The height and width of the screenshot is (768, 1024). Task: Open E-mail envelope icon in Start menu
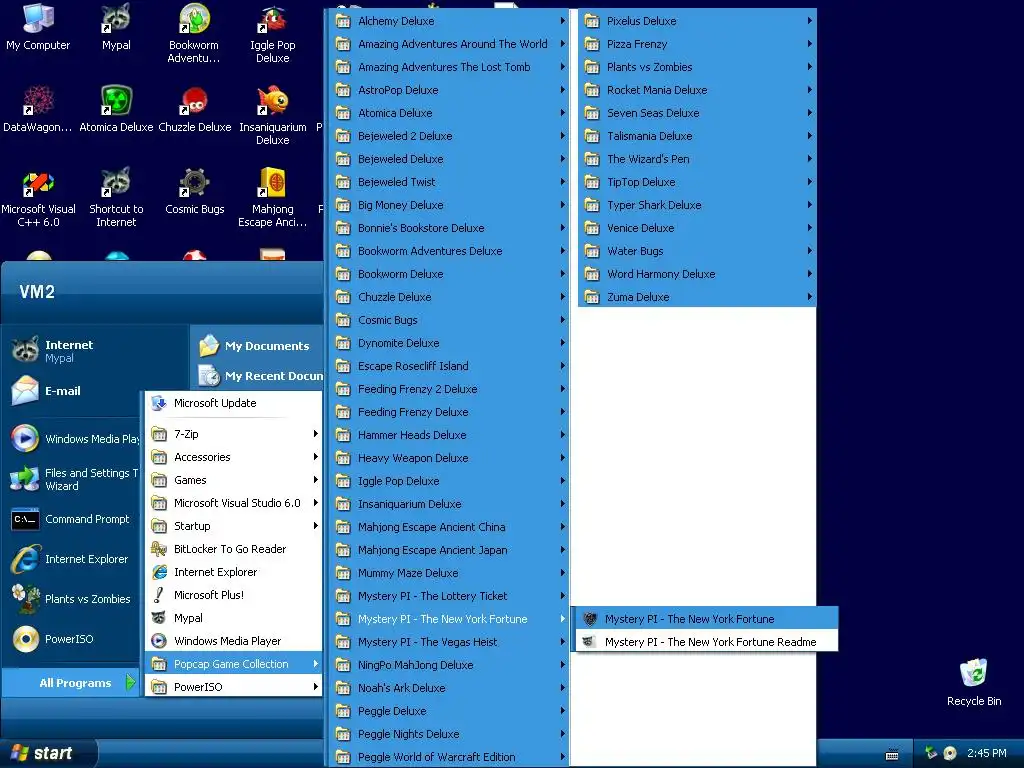click(25, 391)
